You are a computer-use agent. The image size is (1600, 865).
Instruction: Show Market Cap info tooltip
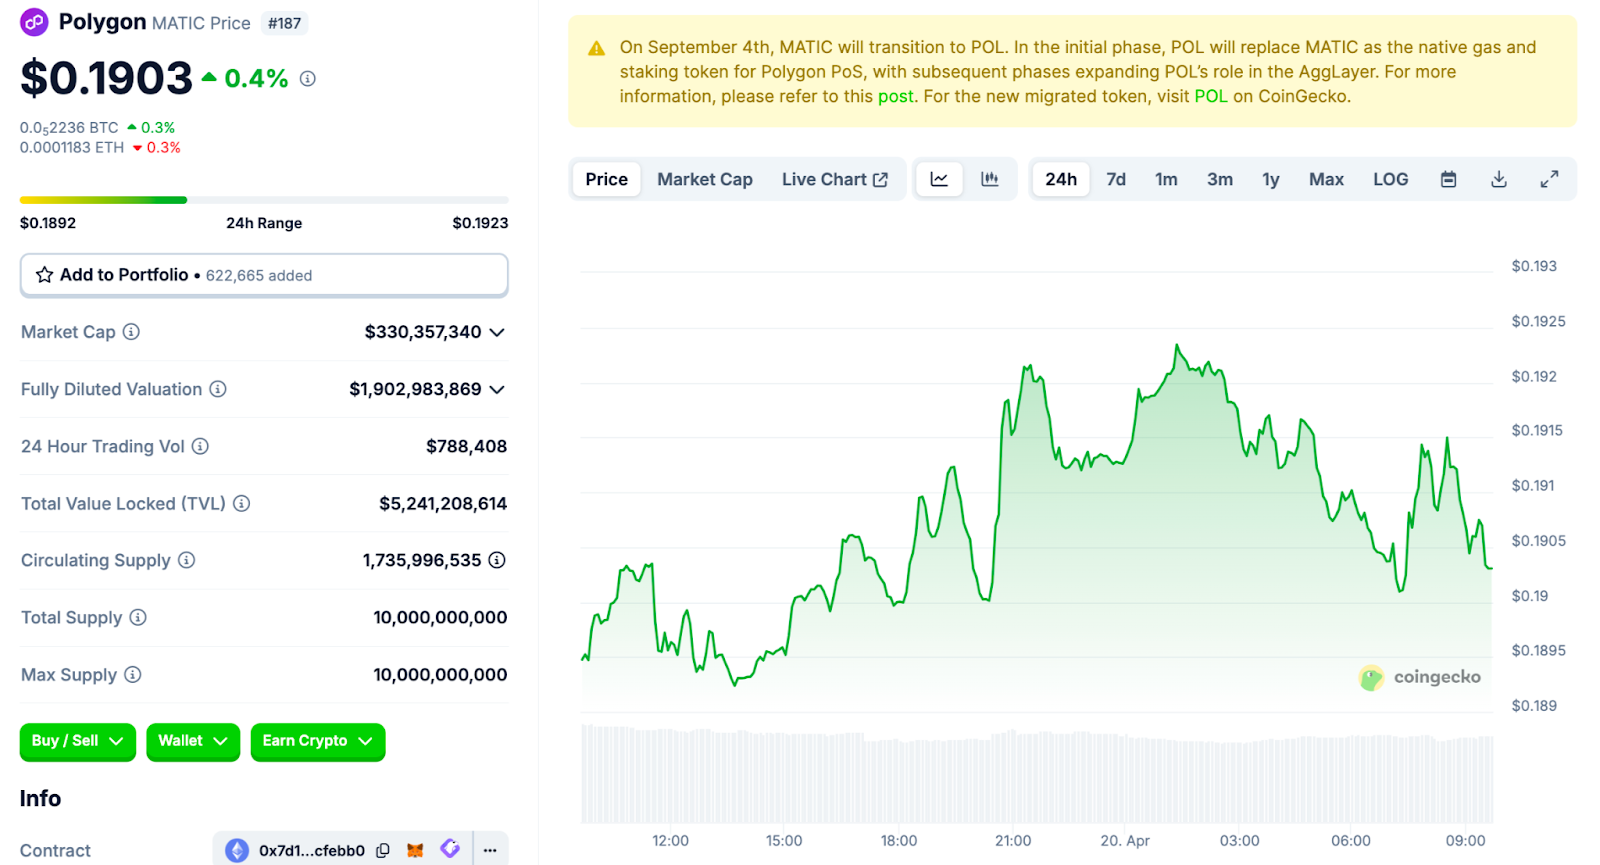coord(131,332)
